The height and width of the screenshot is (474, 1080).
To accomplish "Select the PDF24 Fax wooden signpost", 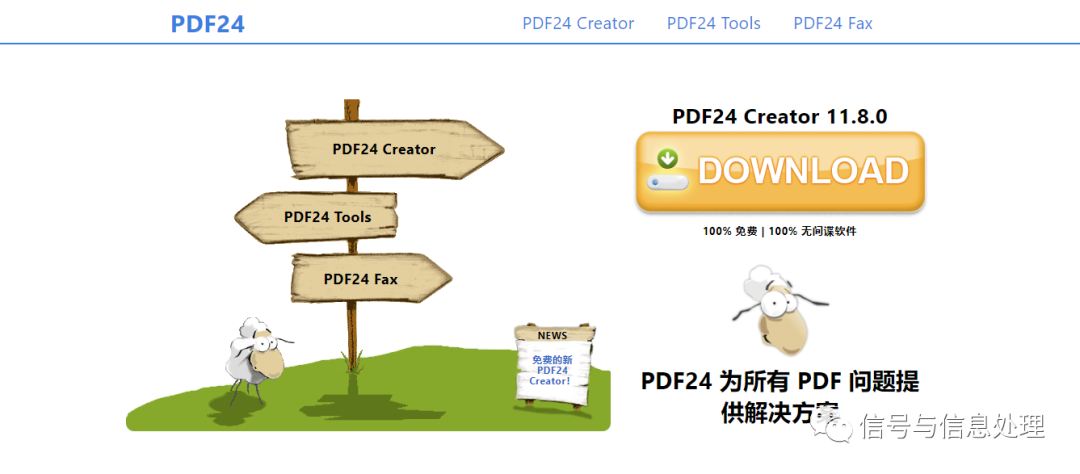I will click(x=371, y=278).
